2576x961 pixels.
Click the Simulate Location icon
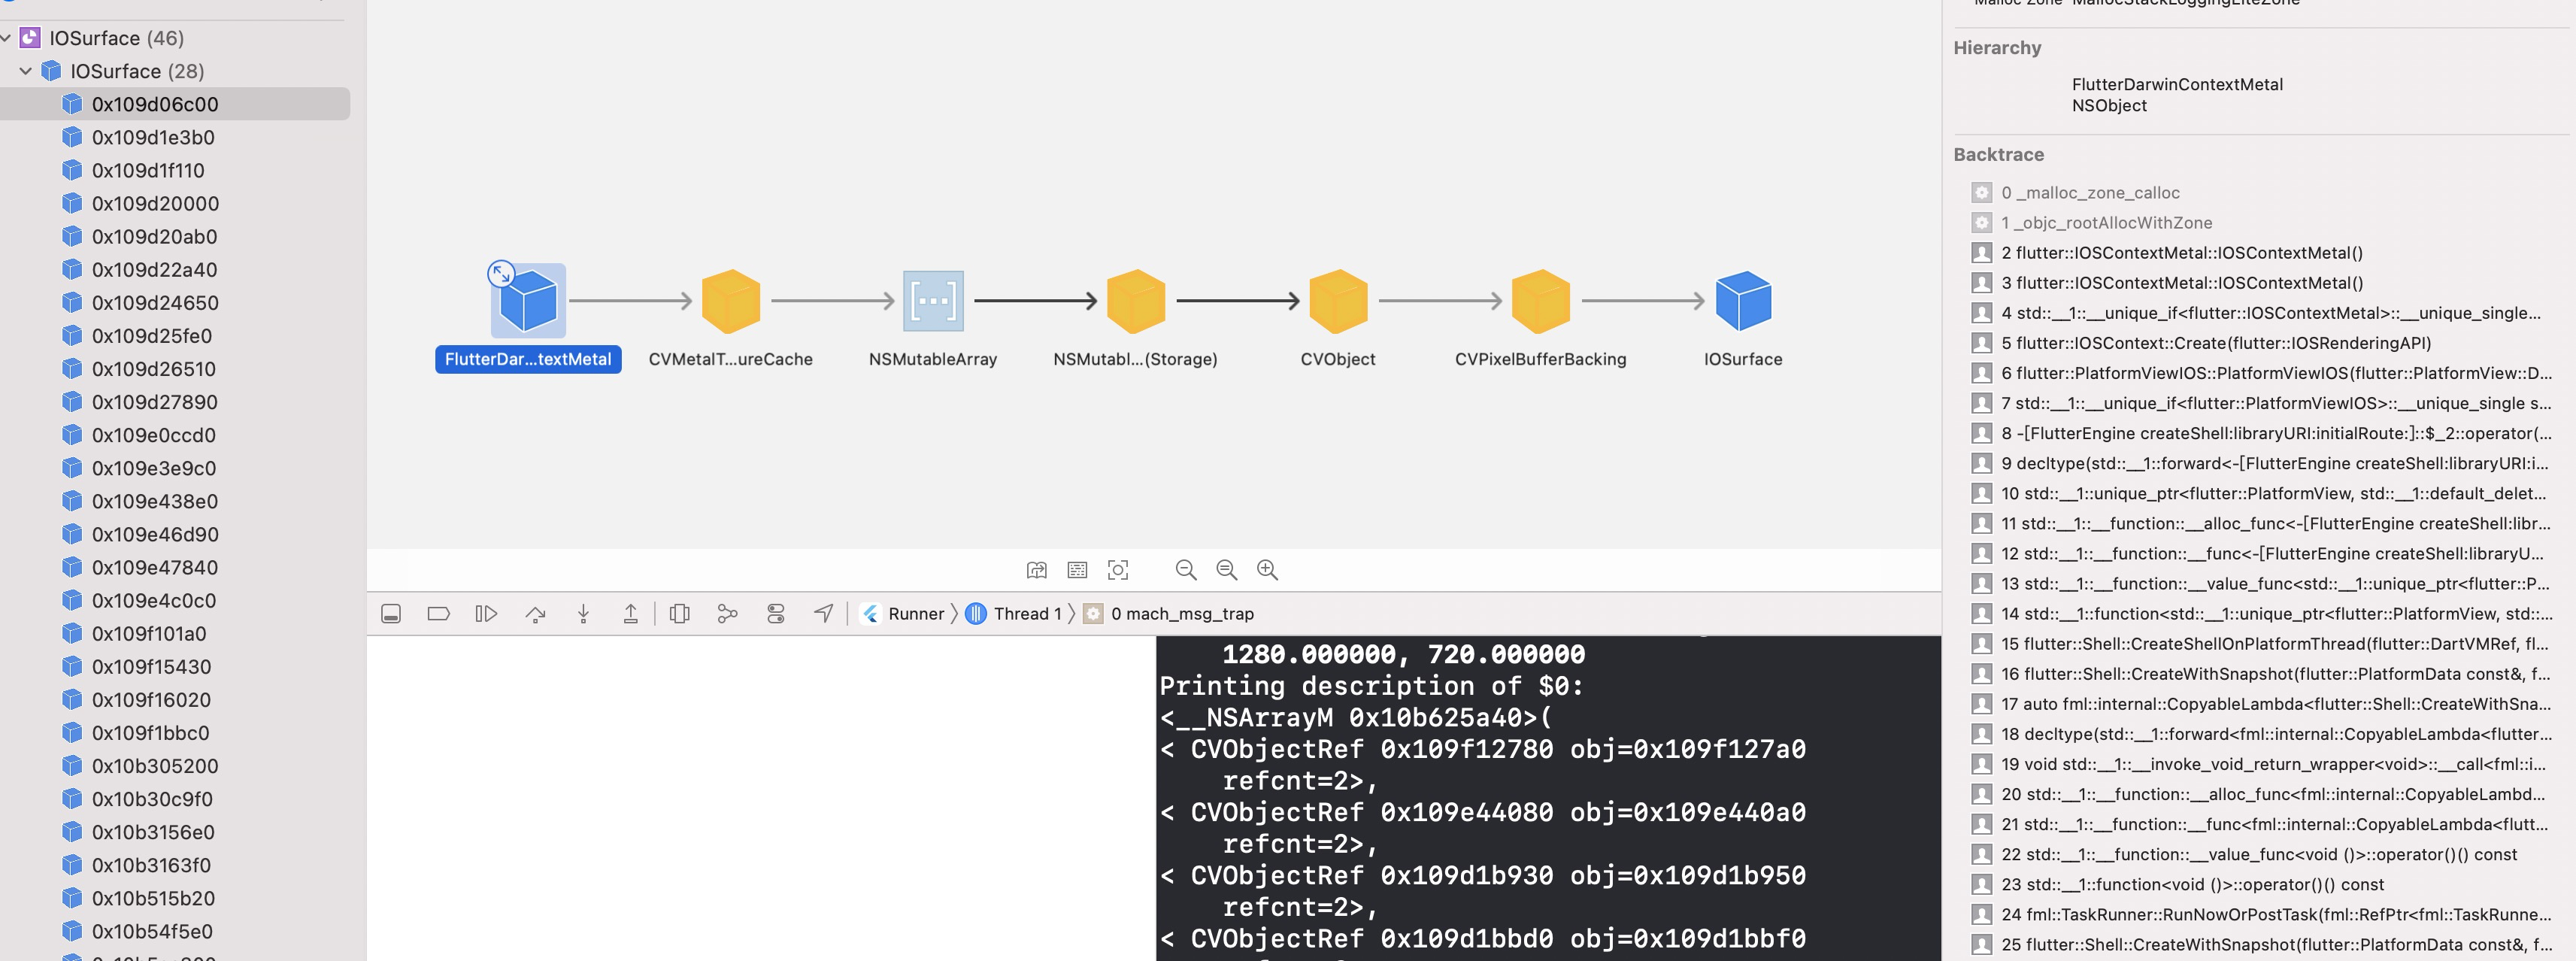[x=823, y=613]
